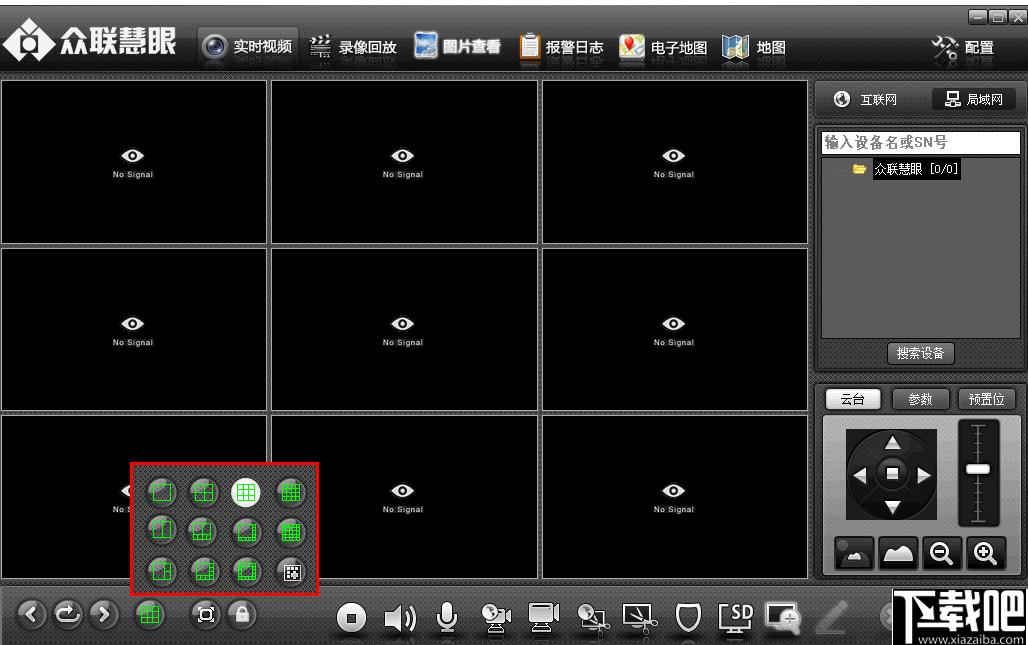The width and height of the screenshot is (1028, 645).
Task: Mute the speaker audio icon
Action: pos(400,619)
